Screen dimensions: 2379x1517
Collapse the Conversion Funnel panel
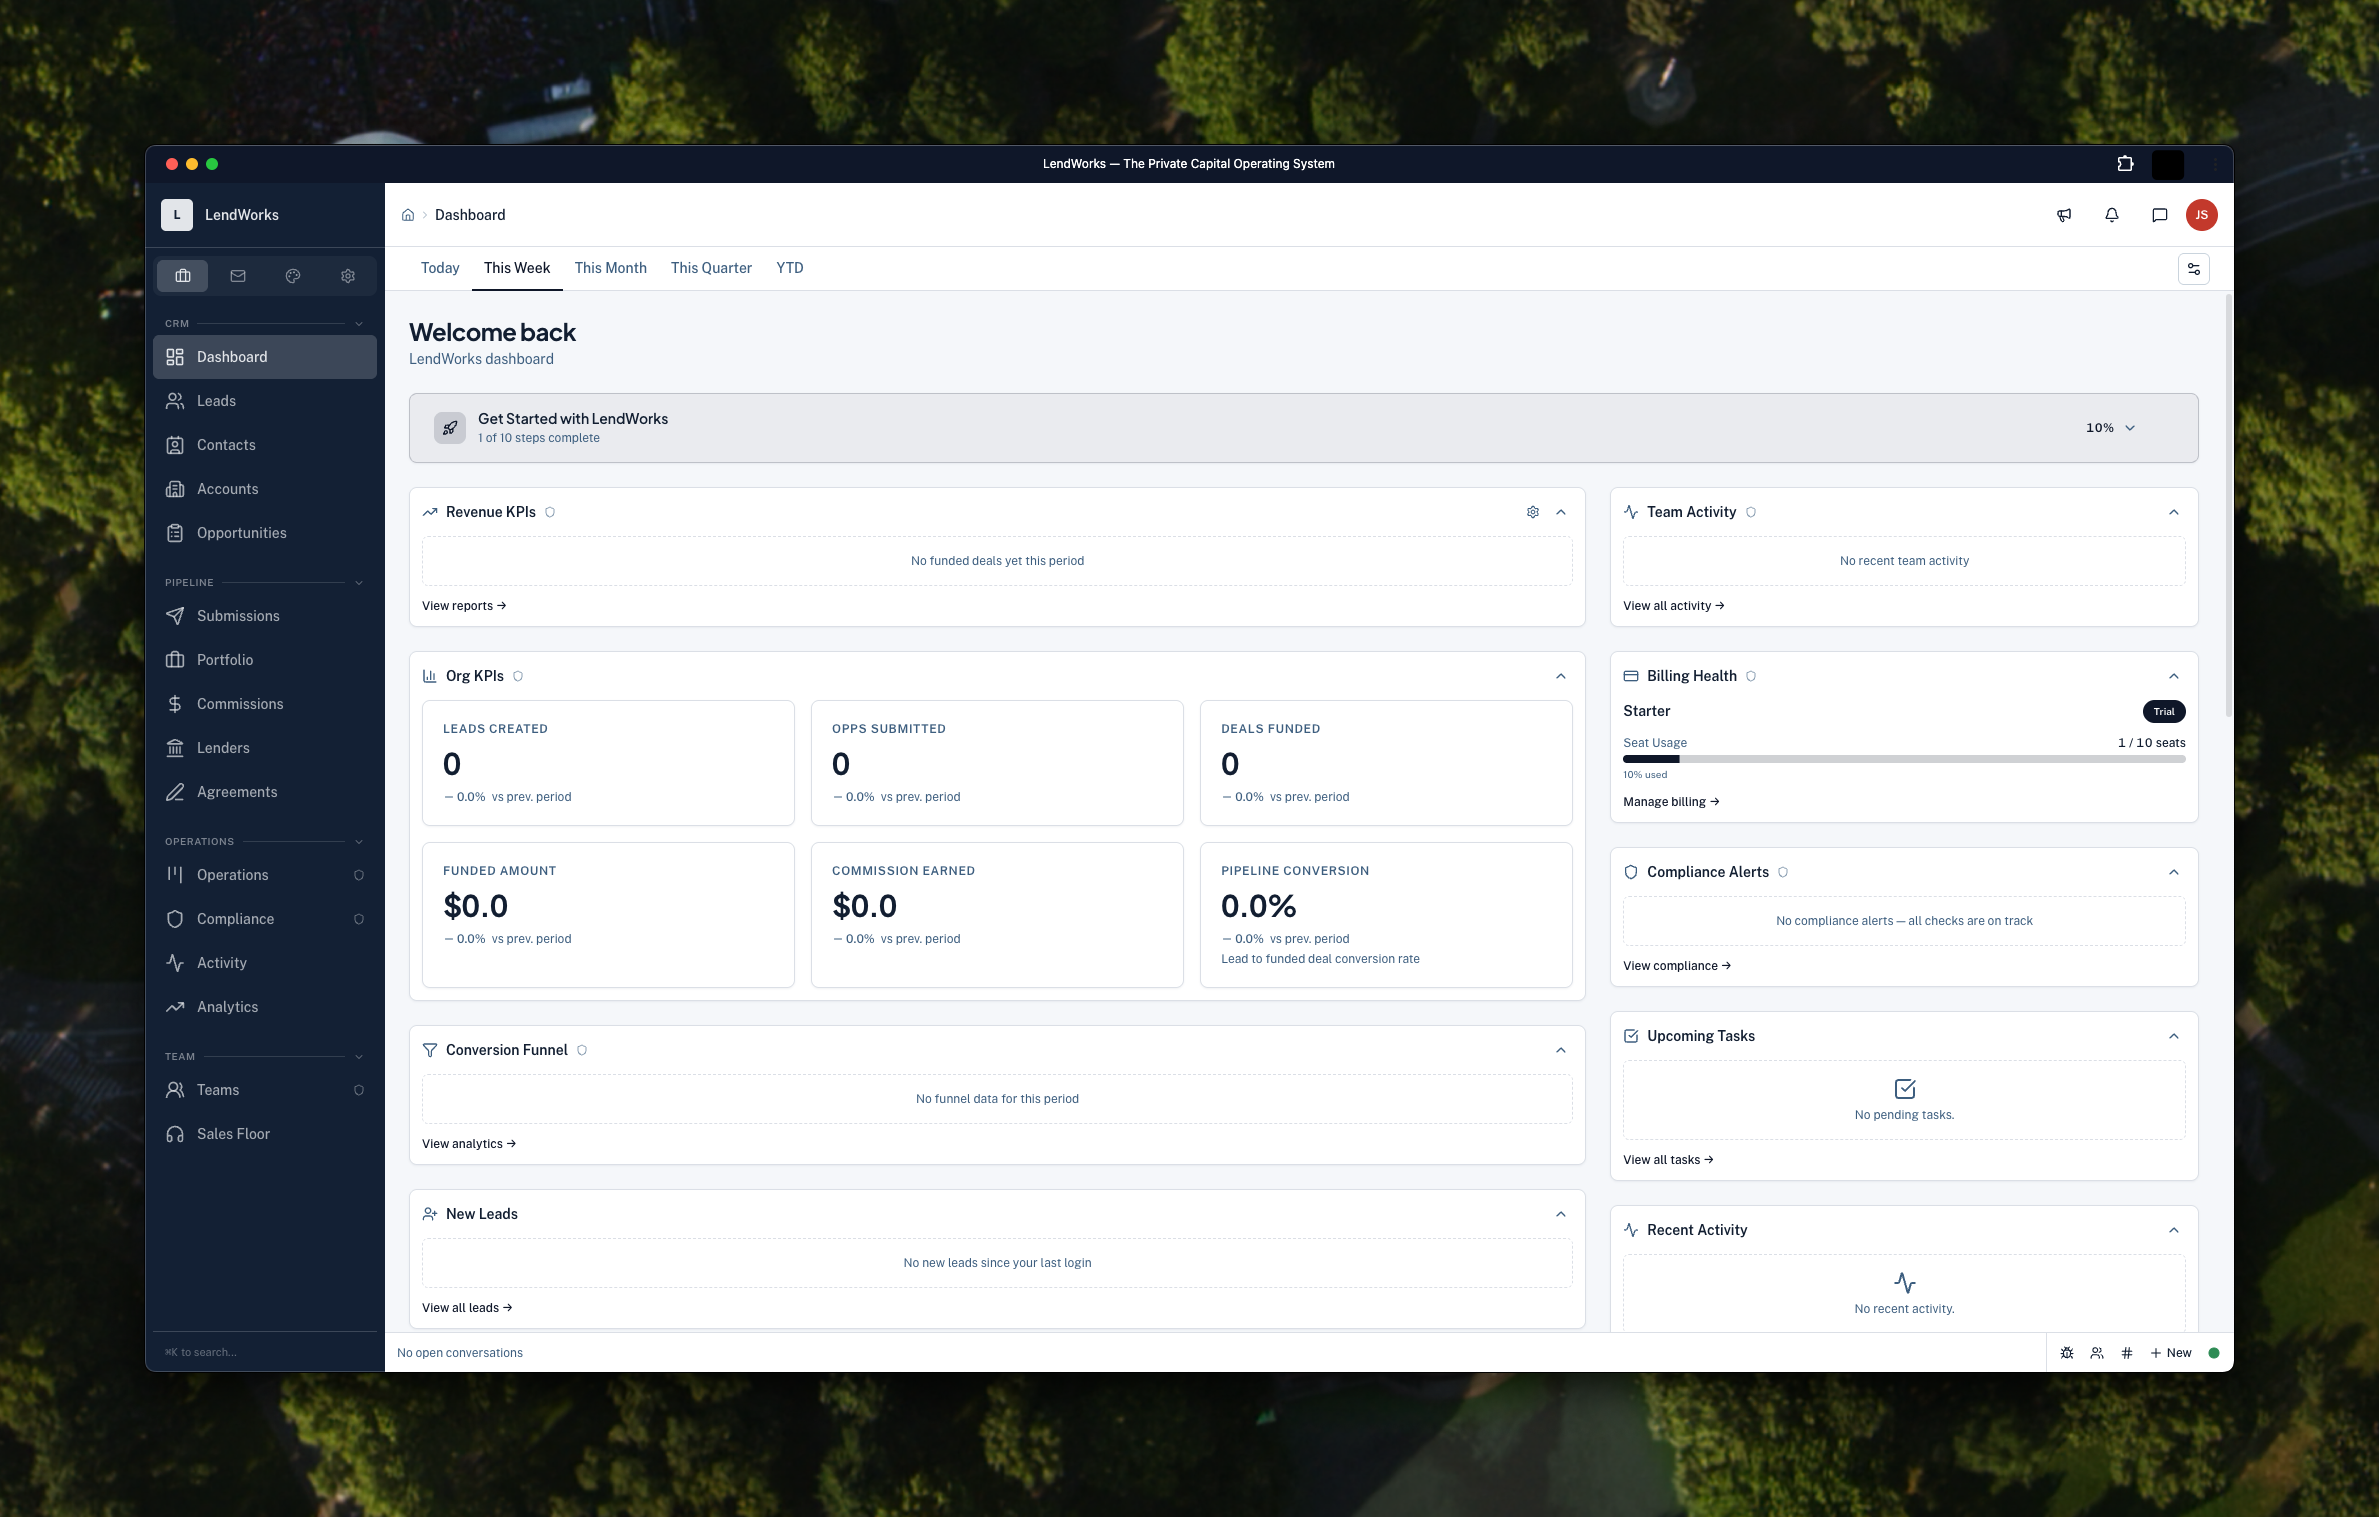pos(1561,1050)
